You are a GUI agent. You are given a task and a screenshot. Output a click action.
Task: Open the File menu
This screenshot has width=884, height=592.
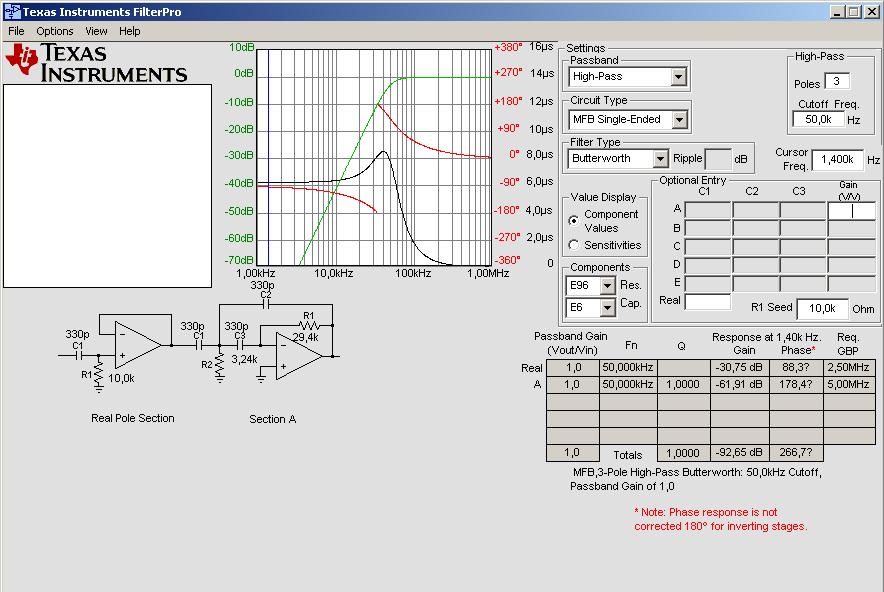[16, 31]
